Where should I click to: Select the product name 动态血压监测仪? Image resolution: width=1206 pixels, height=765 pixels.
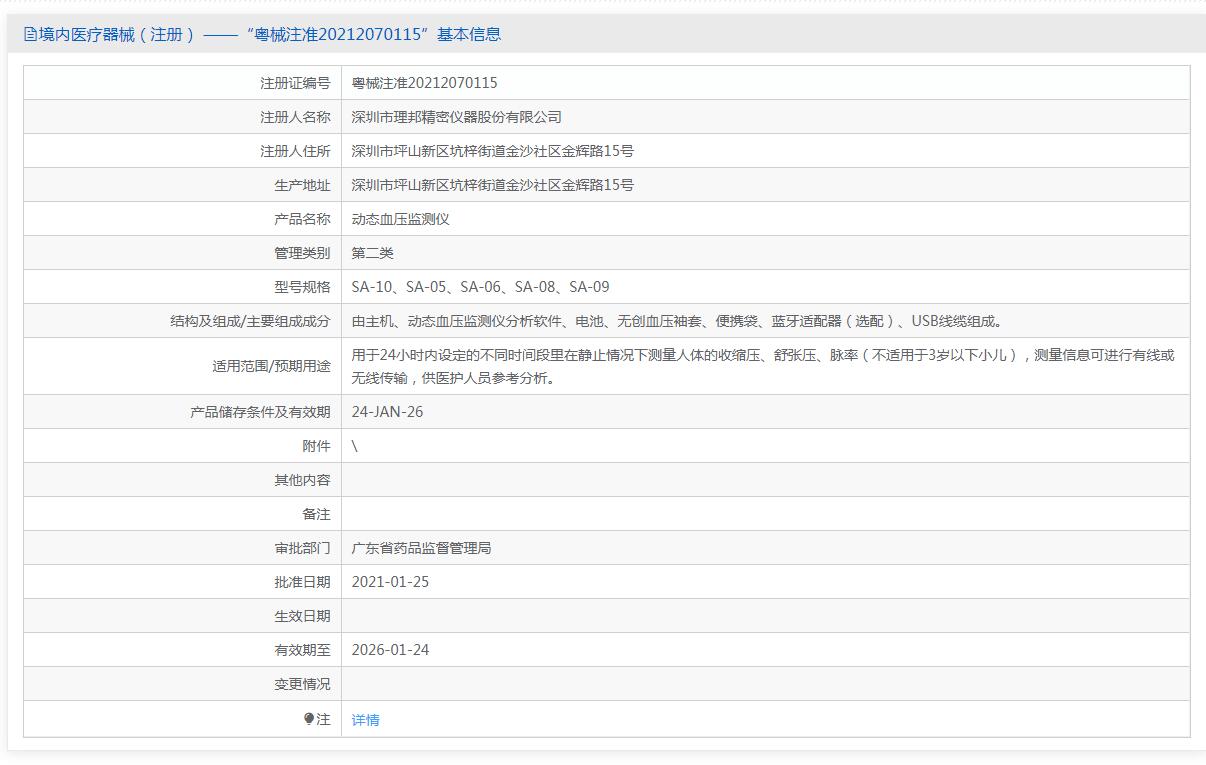coord(400,219)
